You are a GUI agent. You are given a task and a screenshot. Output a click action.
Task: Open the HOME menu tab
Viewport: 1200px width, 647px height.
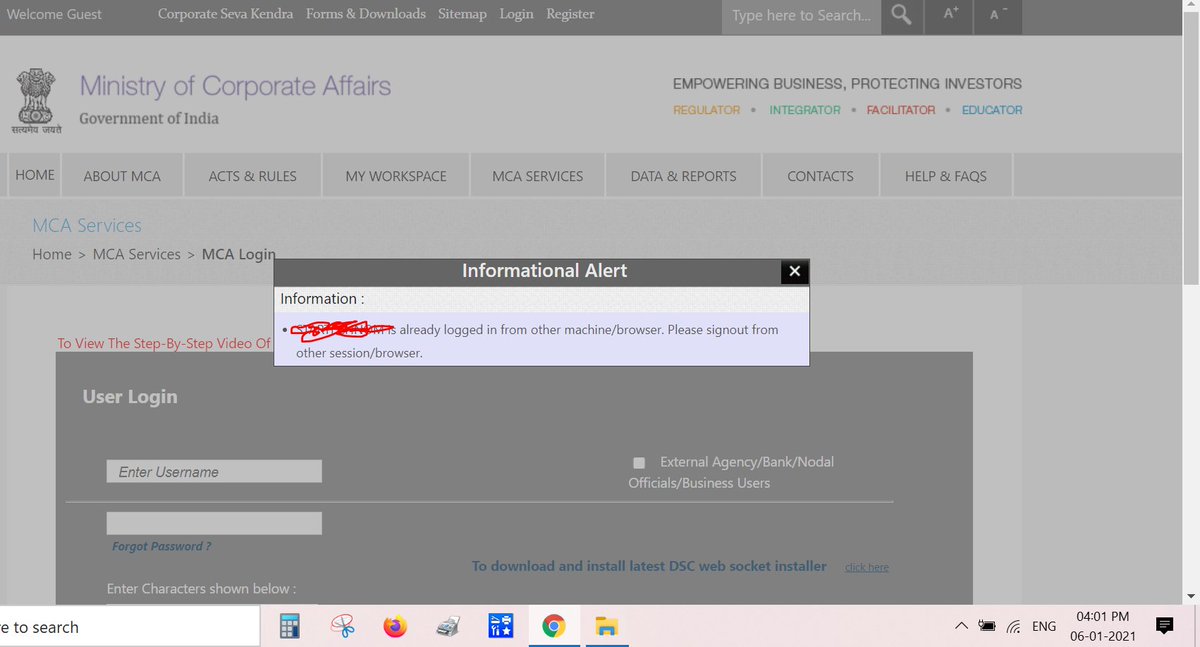pos(35,175)
